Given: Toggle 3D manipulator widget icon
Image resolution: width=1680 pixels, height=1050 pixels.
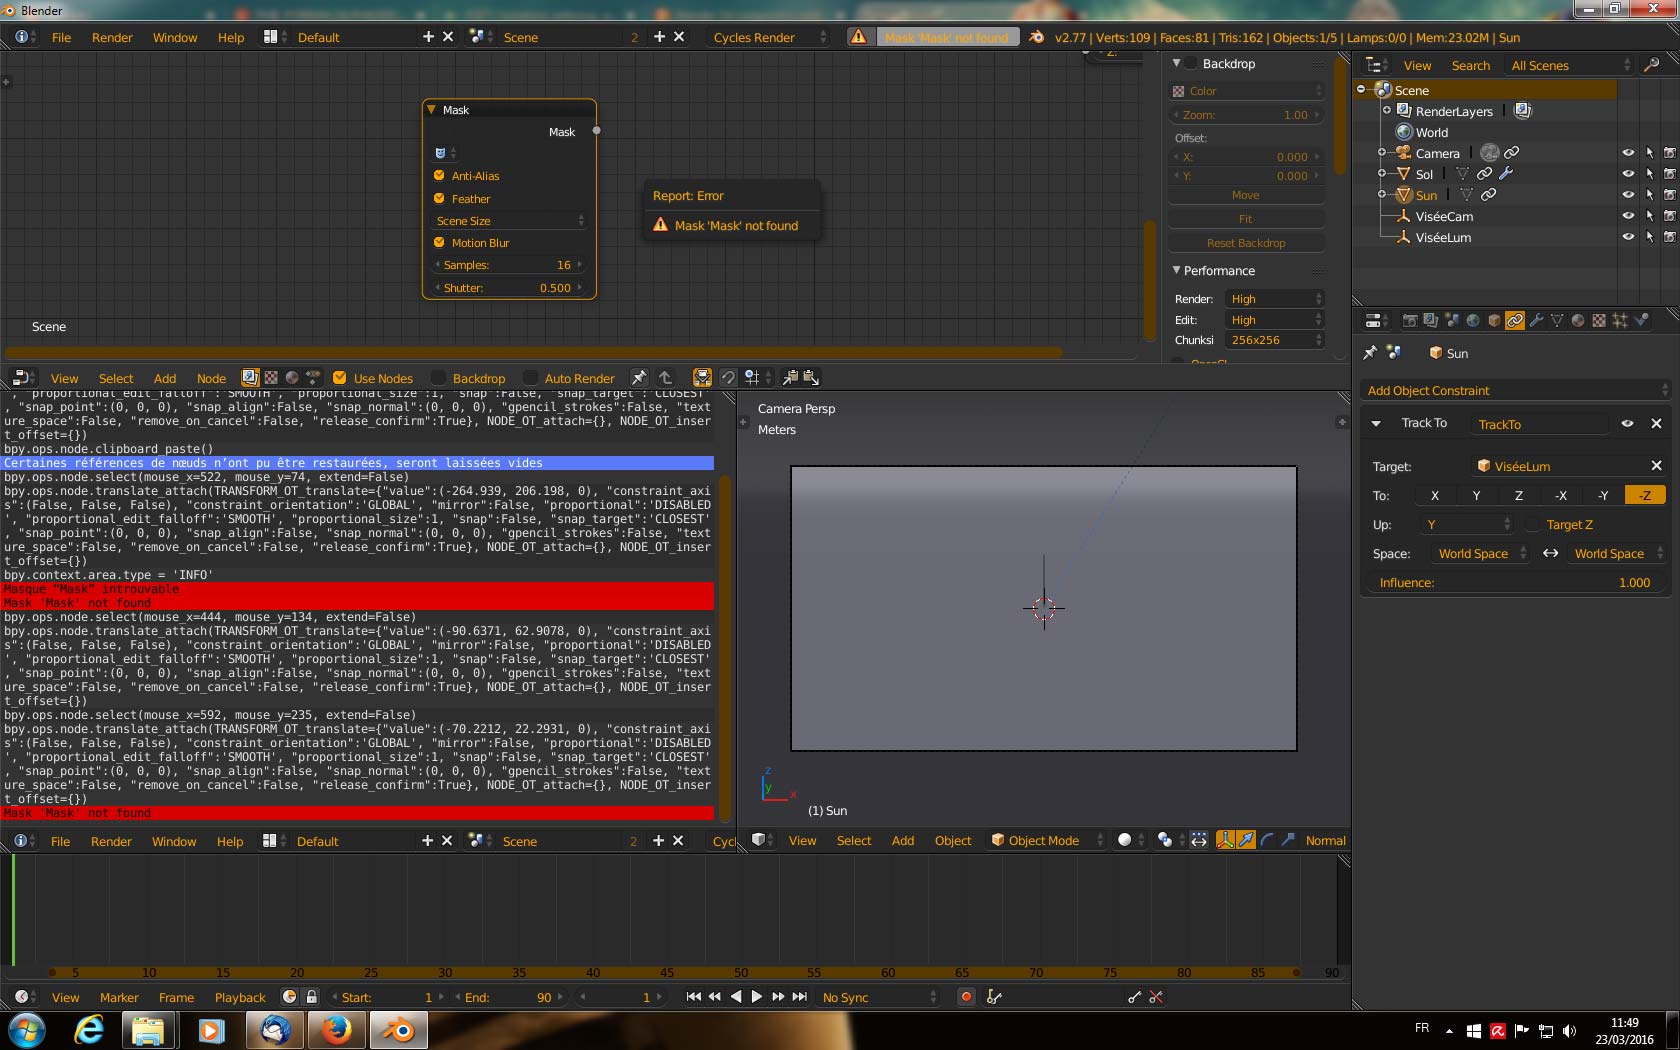Looking at the screenshot, I should click(1225, 840).
